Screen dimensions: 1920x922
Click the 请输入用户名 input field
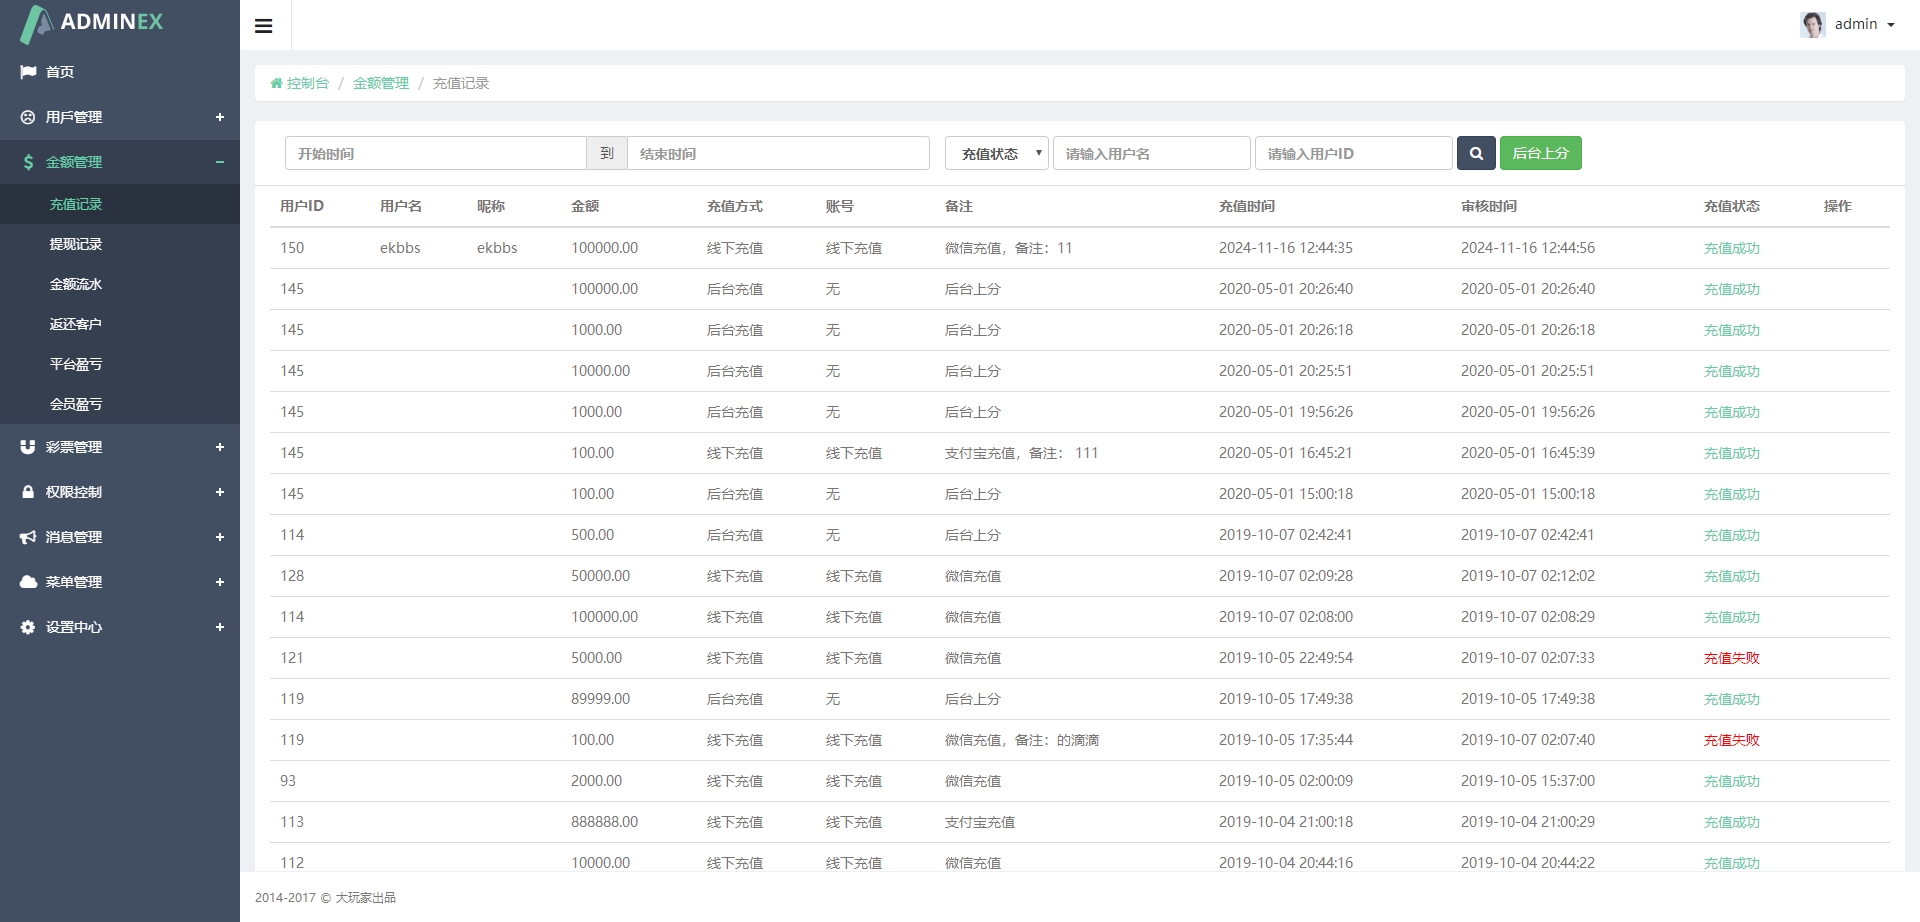pyautogui.click(x=1152, y=153)
